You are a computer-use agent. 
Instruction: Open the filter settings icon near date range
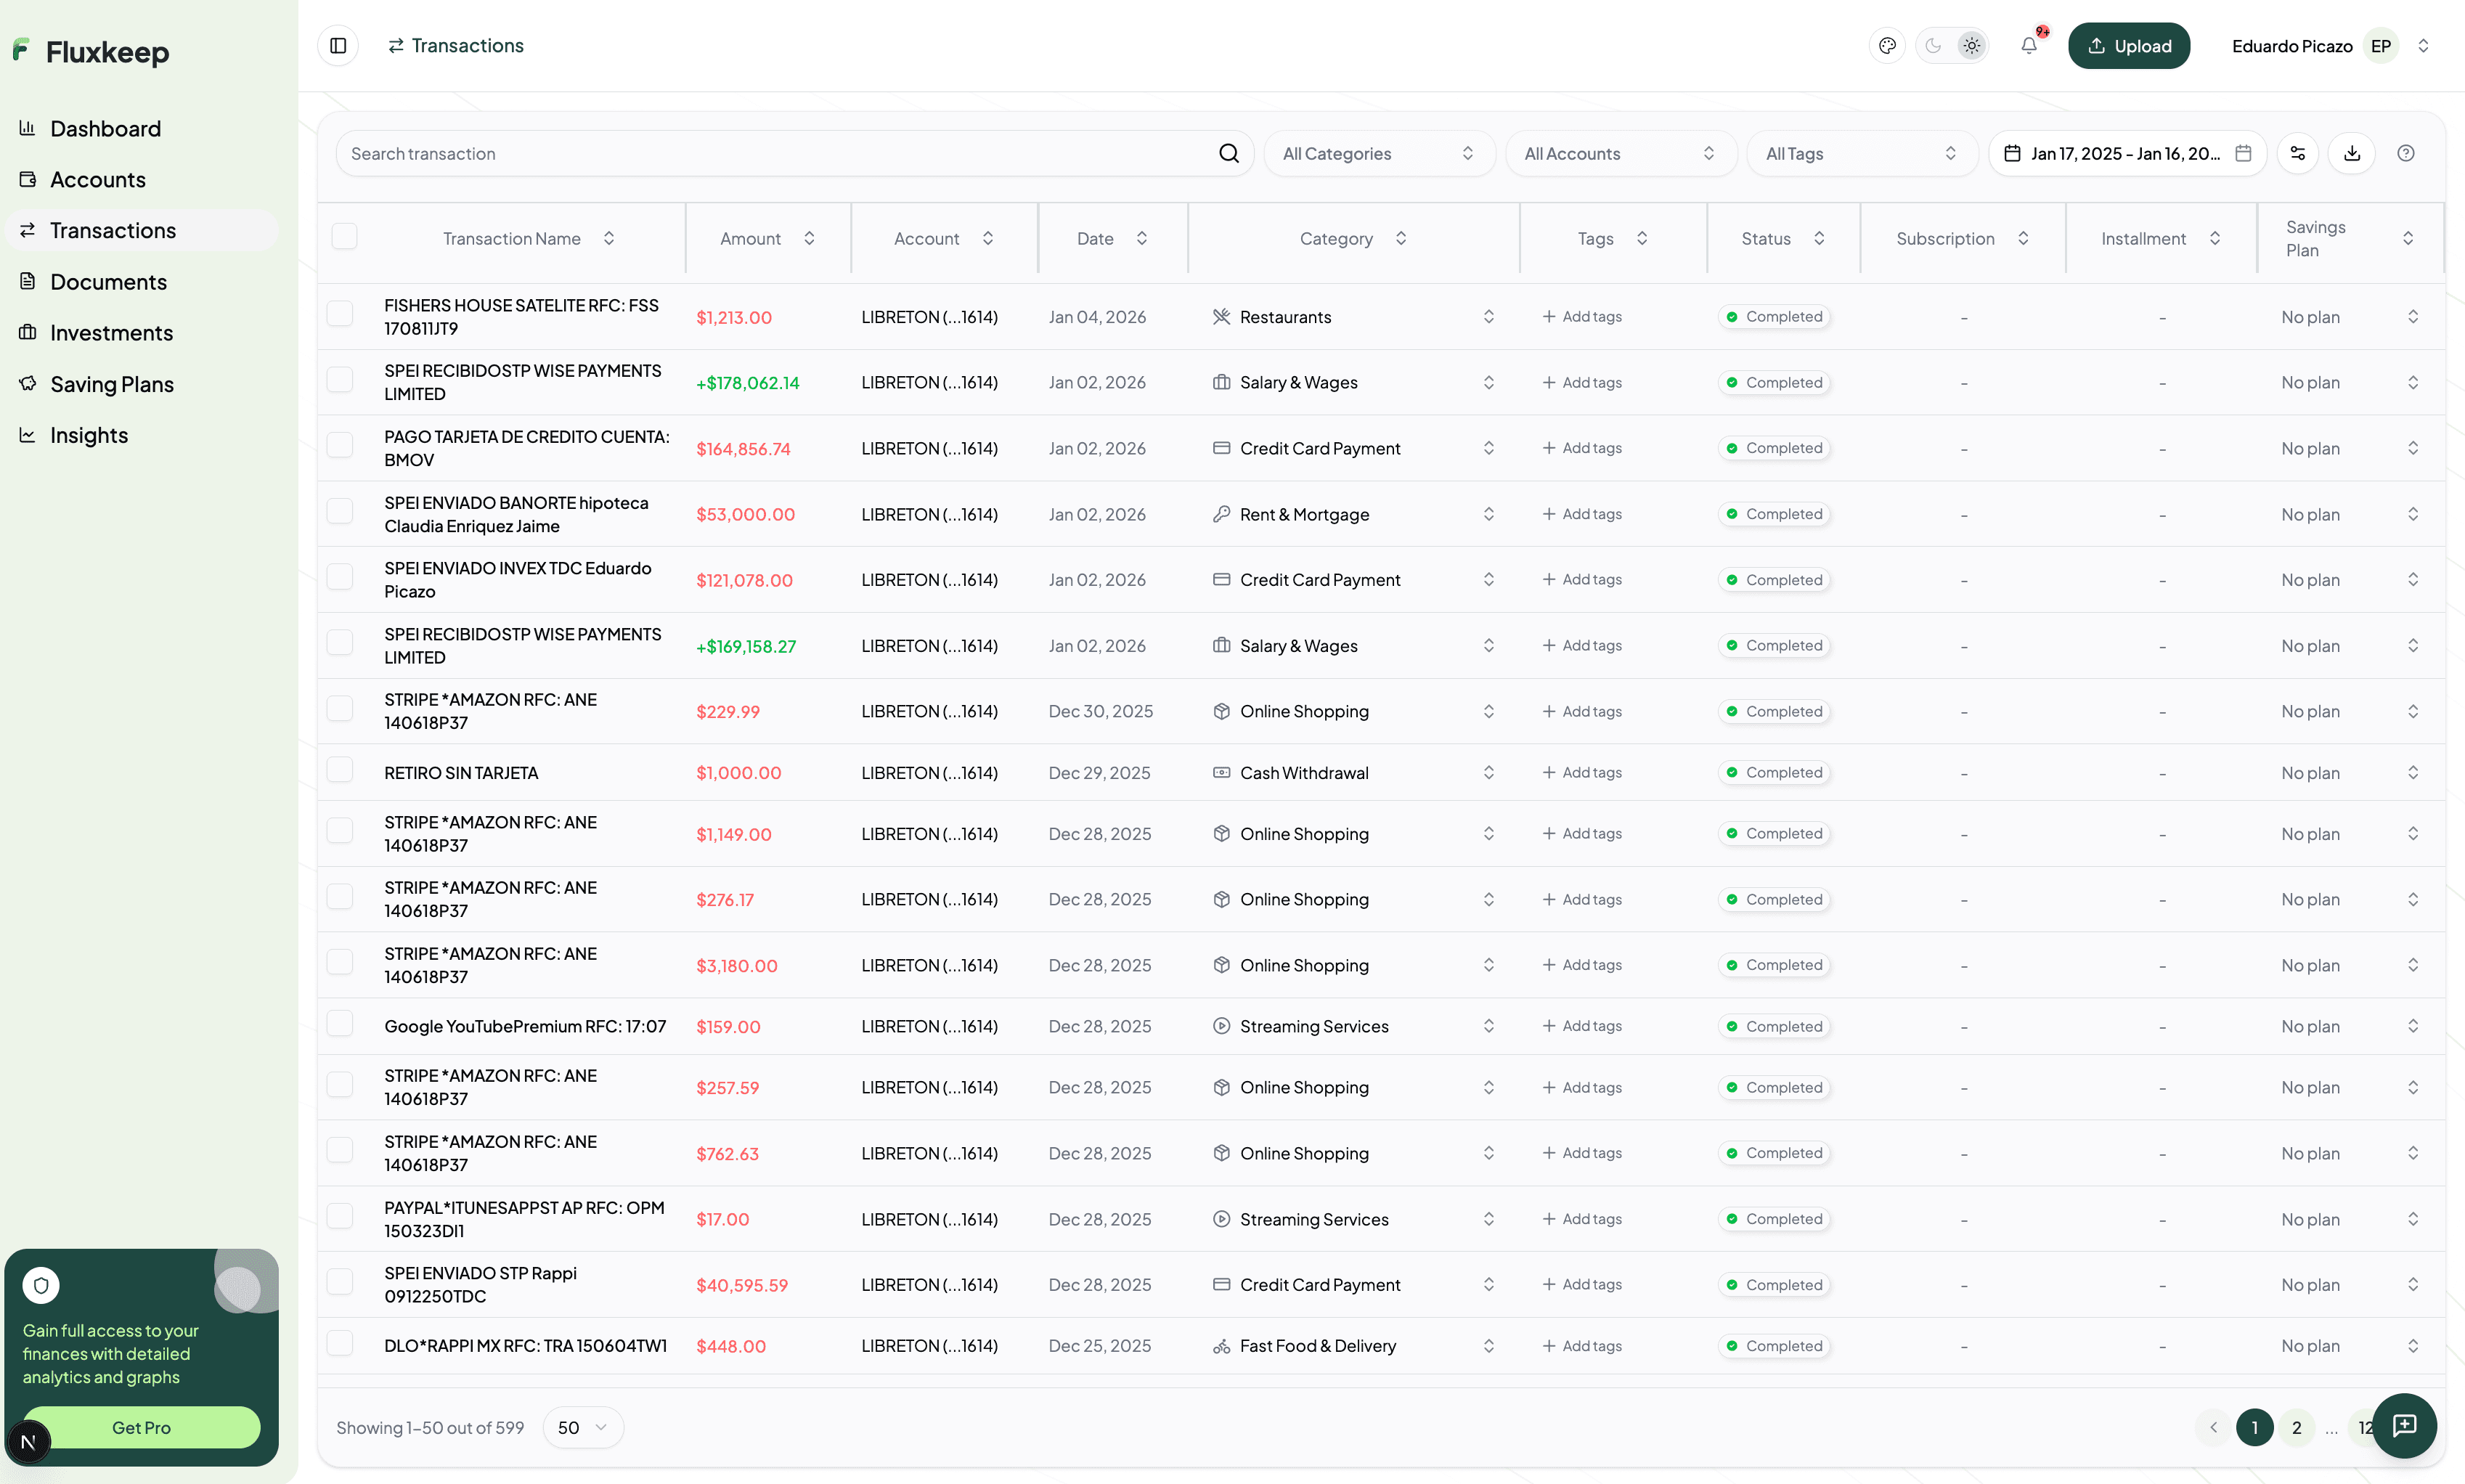[x=2298, y=153]
